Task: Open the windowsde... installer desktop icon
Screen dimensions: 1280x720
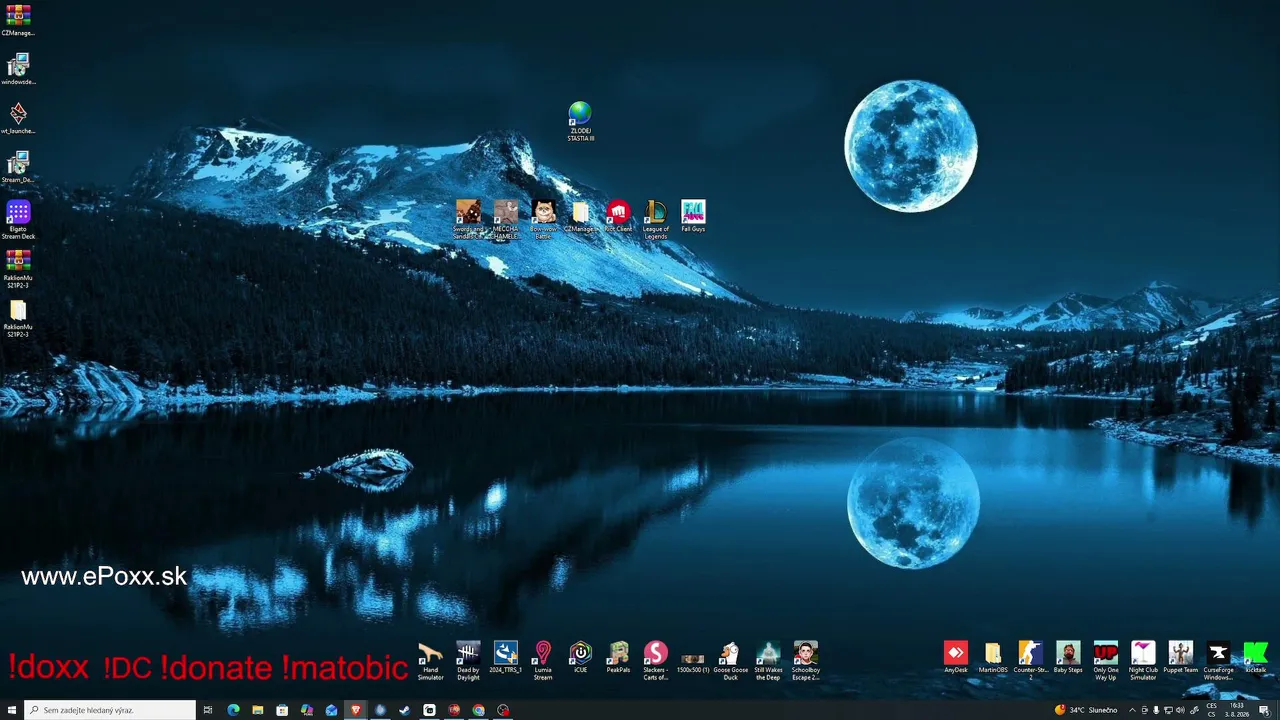Action: click(18, 69)
